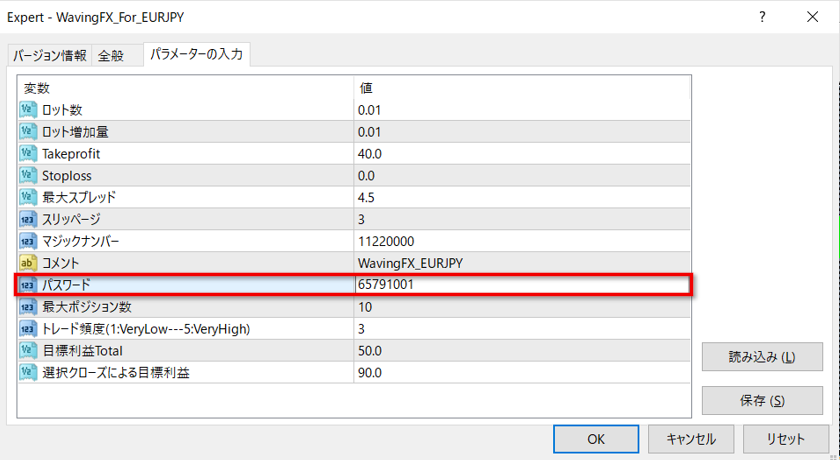Click the integer icon beside マジックナンバー
This screenshot has height=460, width=840.
28,241
